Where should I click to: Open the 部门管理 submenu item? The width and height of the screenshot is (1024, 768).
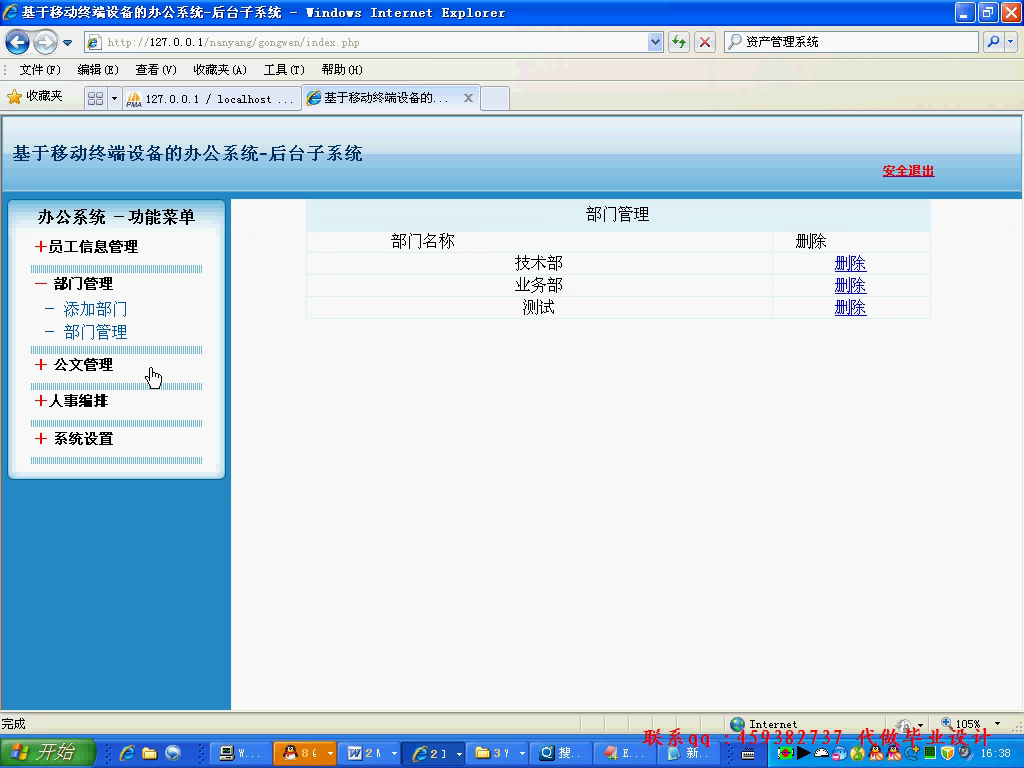tap(95, 332)
